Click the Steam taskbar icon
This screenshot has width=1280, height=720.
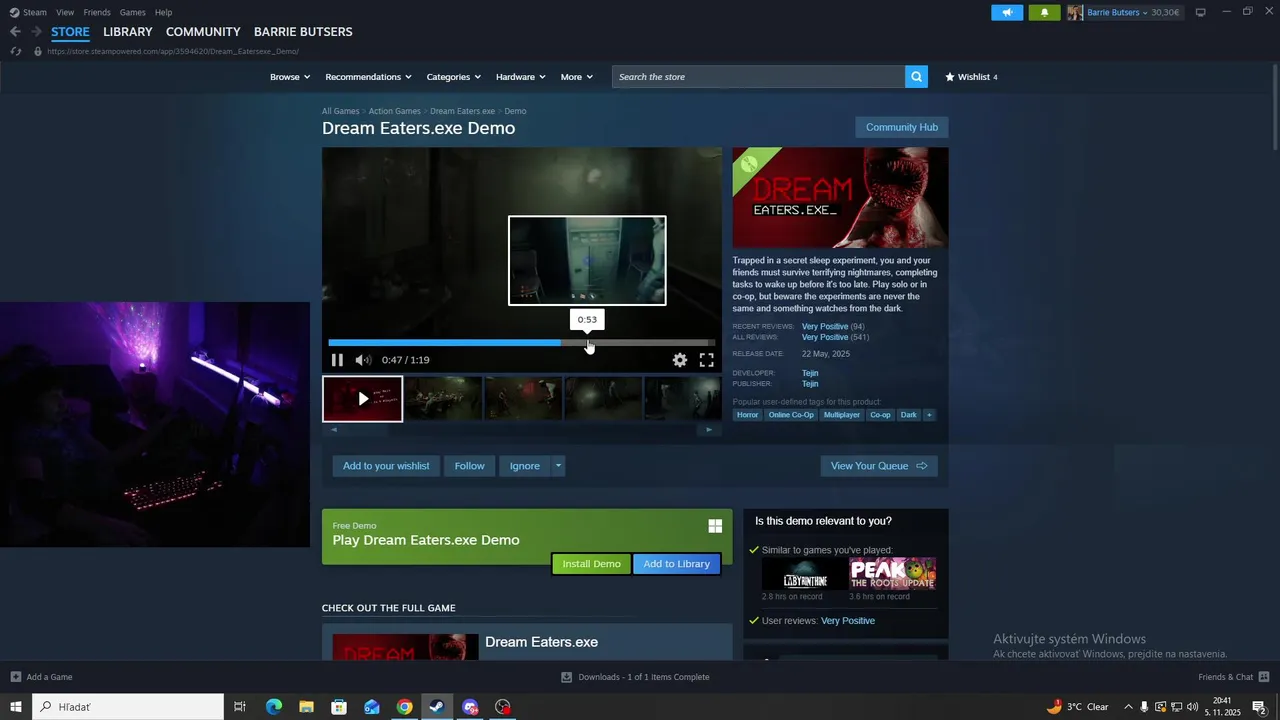pyautogui.click(x=437, y=707)
